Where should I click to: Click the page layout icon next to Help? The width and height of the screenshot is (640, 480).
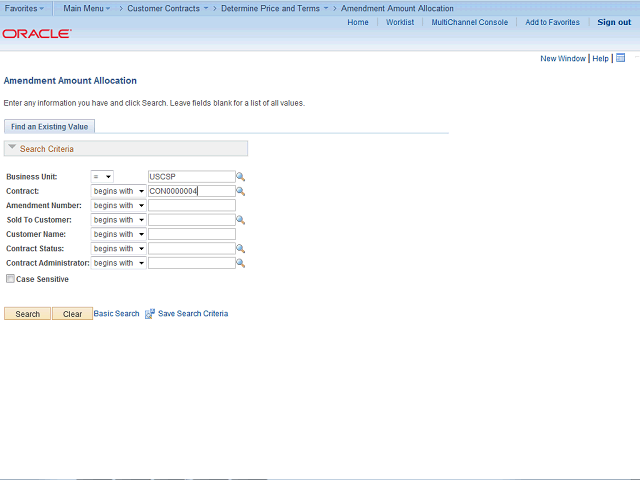click(x=620, y=58)
